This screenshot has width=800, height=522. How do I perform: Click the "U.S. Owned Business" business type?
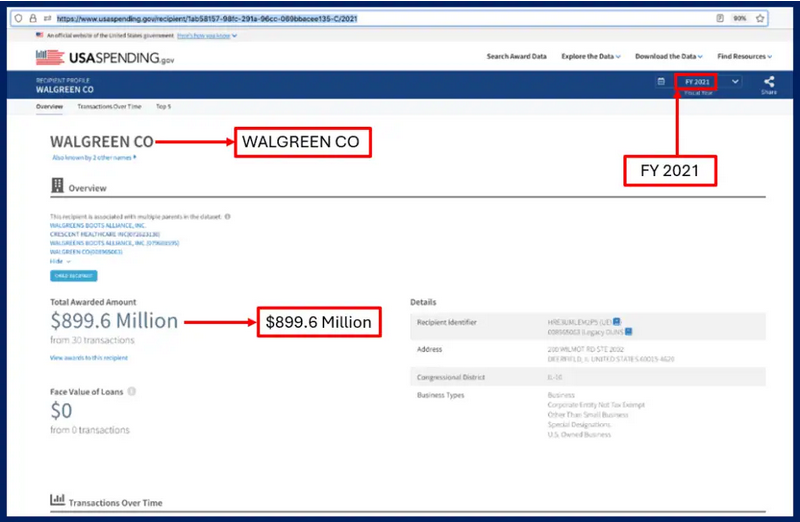(579, 435)
